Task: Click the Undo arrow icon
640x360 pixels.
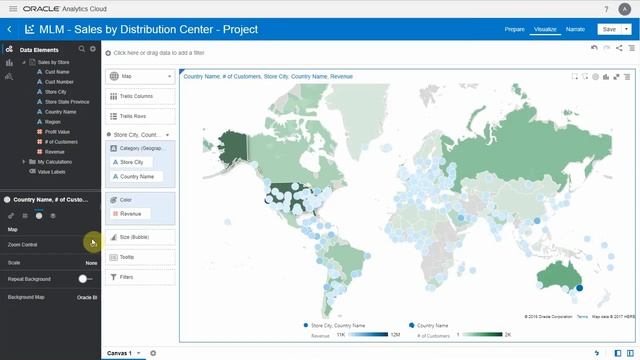Action: 594,48
